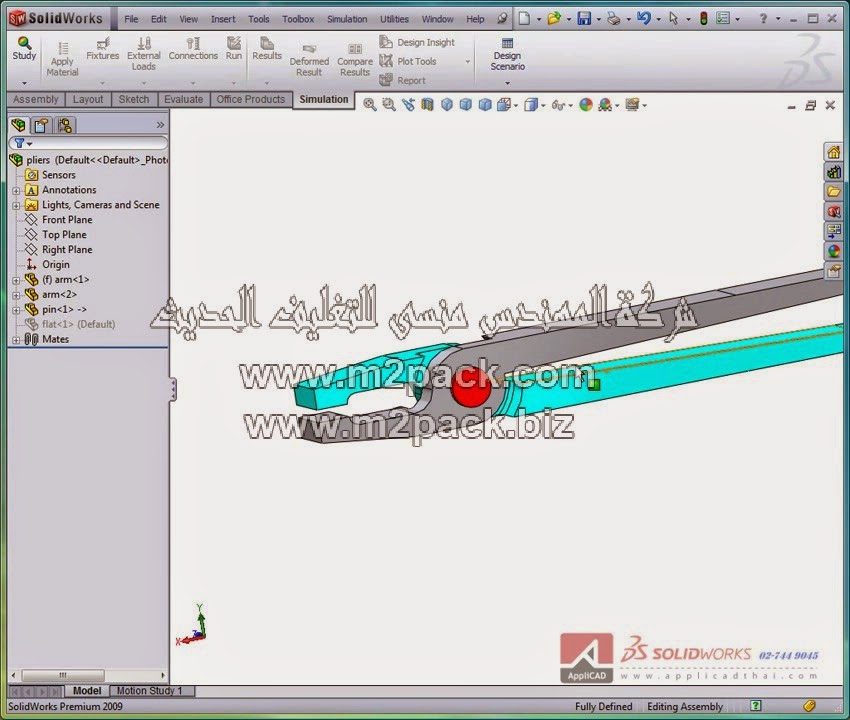The height and width of the screenshot is (720, 850).
Task: Expand Lights, Cameras and Scene node
Action: [x=16, y=205]
